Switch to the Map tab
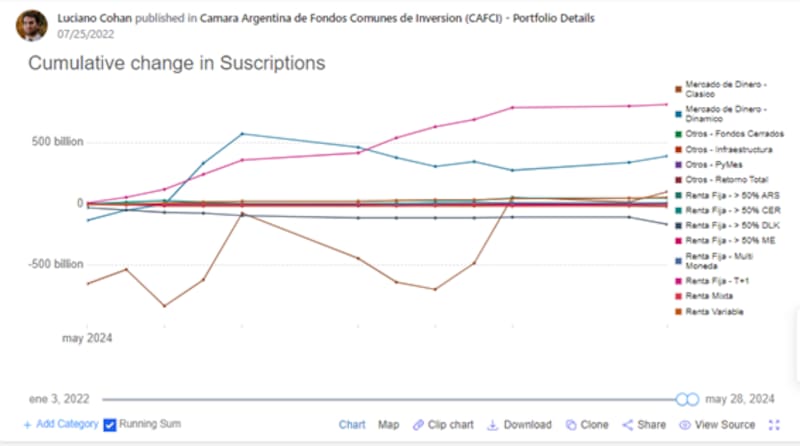The width and height of the screenshot is (800, 446). 388,425
